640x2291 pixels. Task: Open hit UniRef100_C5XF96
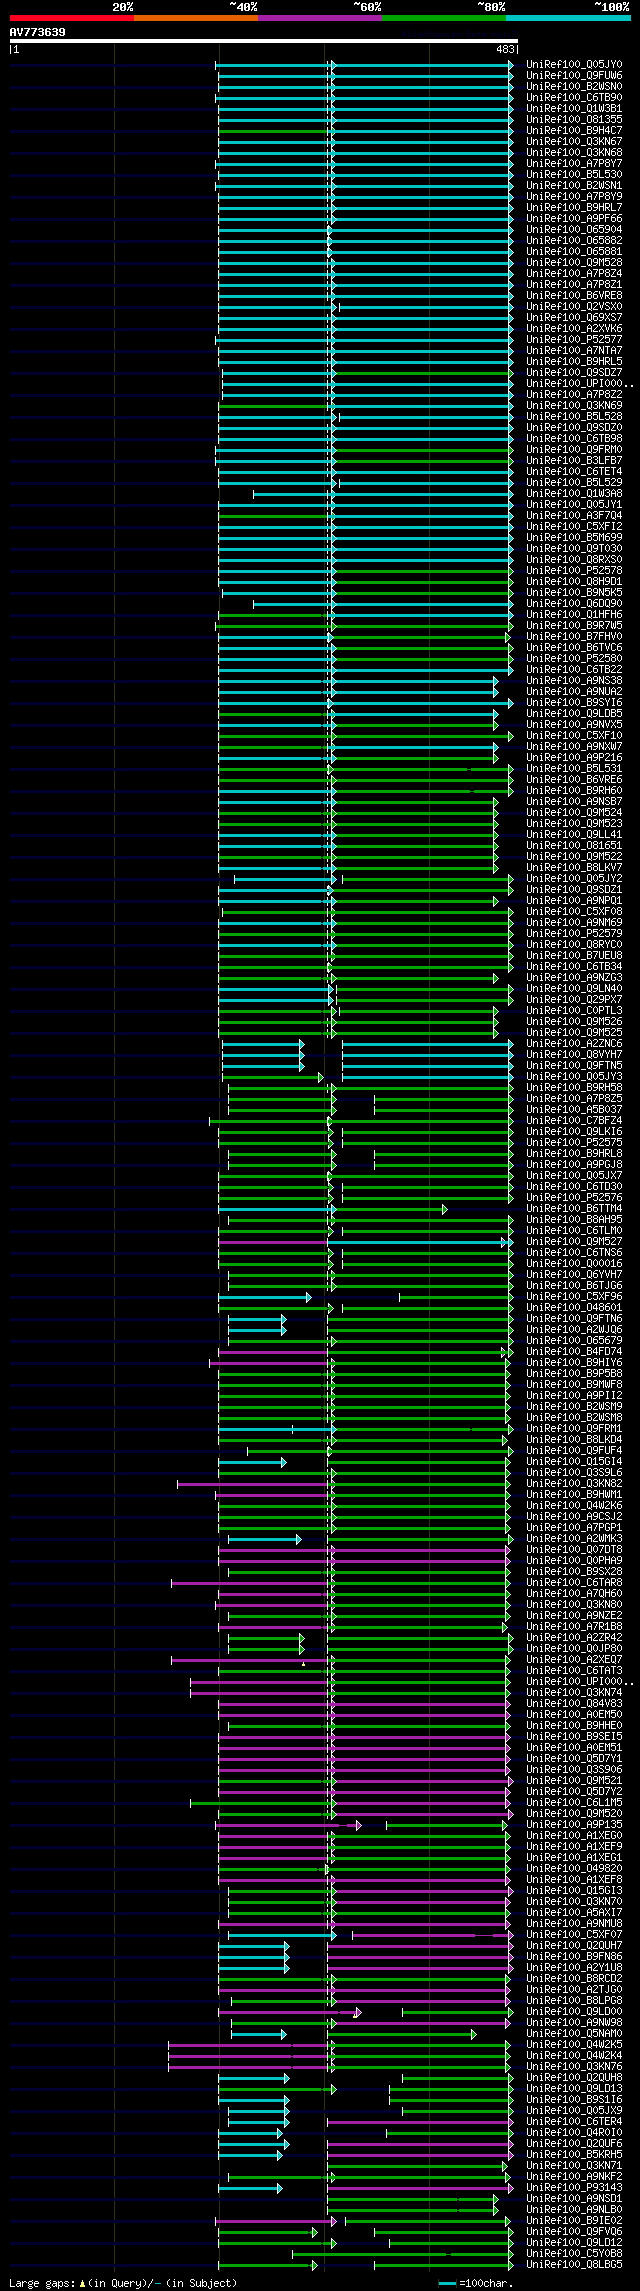click(574, 1297)
